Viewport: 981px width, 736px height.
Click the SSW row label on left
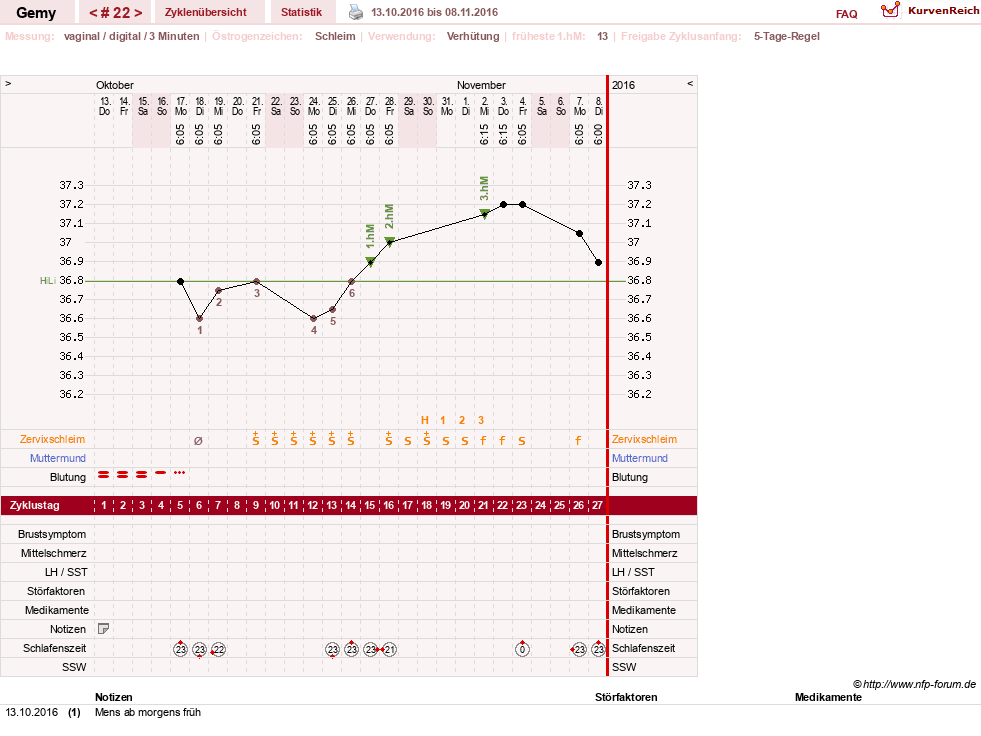point(74,667)
